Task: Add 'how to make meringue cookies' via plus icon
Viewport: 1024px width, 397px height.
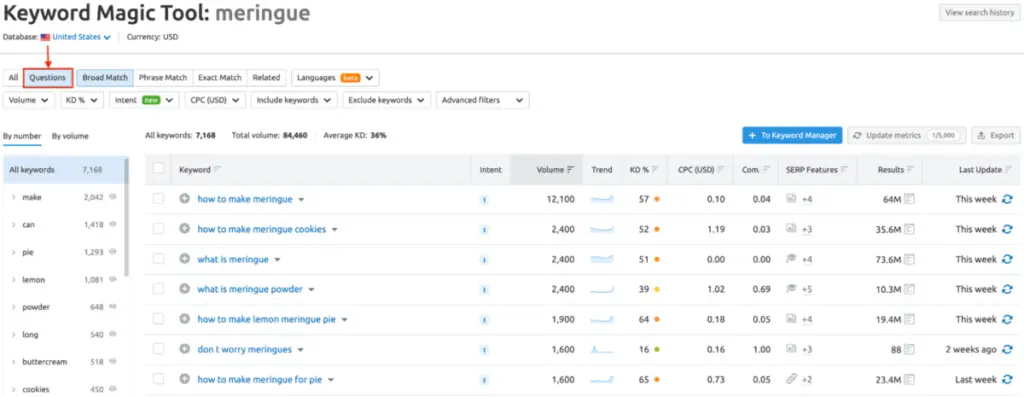Action: [x=185, y=229]
